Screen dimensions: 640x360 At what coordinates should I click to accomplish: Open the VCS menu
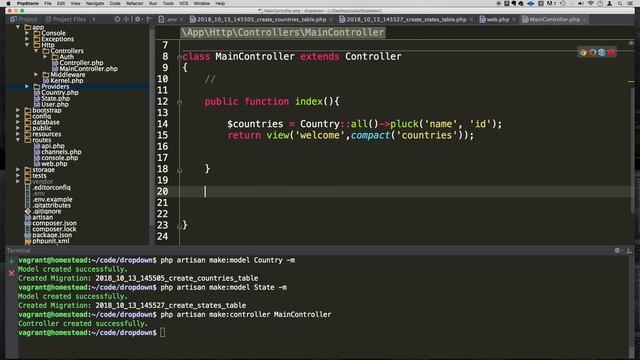point(184,3)
